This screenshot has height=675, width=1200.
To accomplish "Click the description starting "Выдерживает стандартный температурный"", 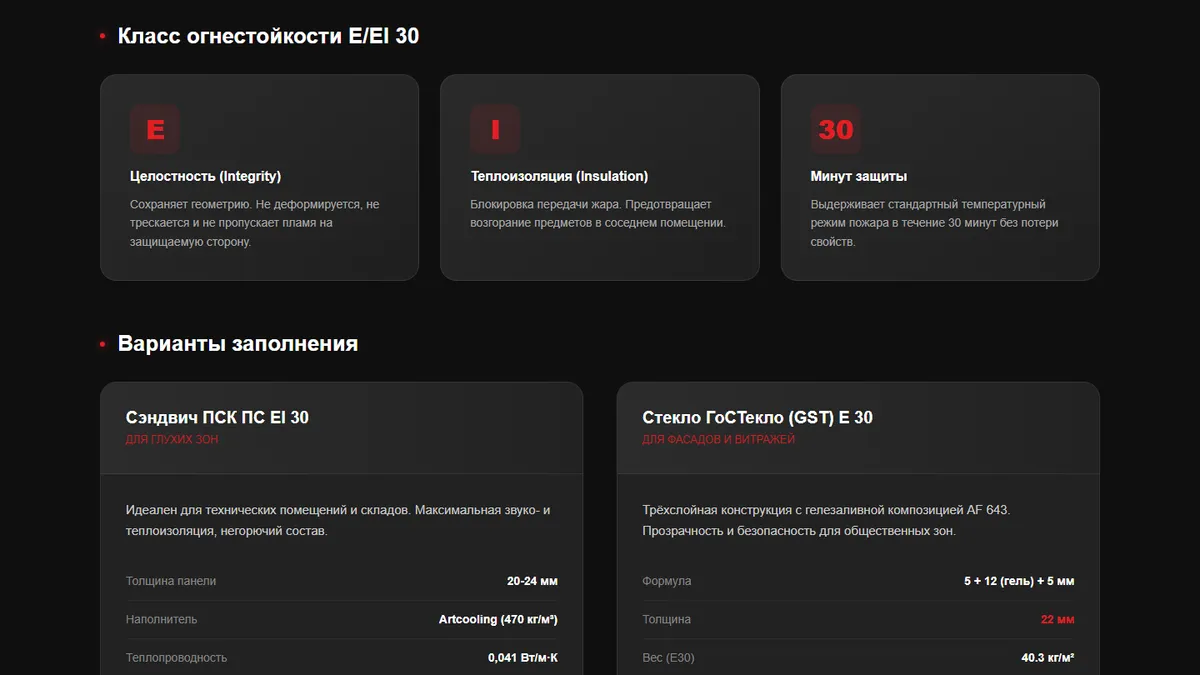I will click(935, 223).
